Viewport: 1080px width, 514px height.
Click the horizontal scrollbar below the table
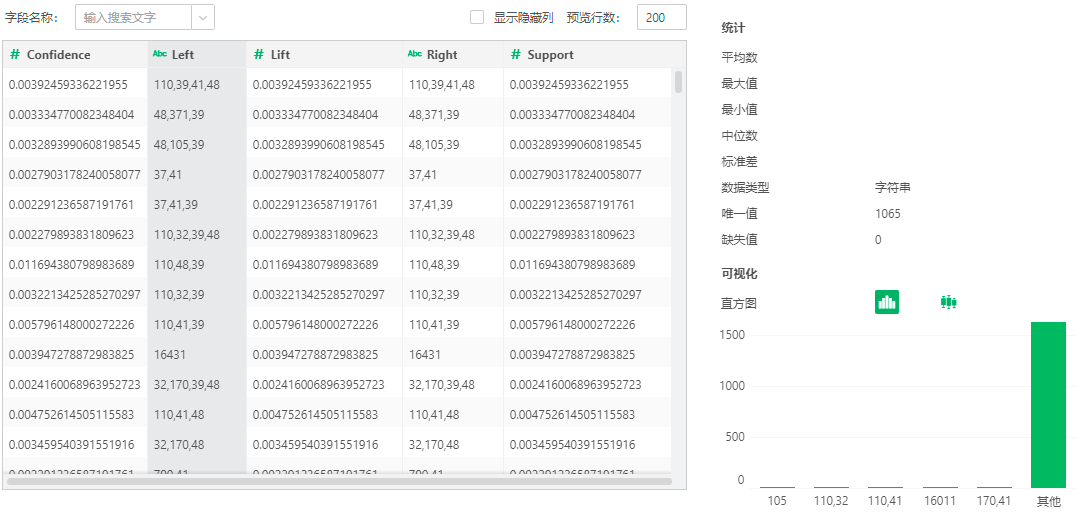point(338,481)
